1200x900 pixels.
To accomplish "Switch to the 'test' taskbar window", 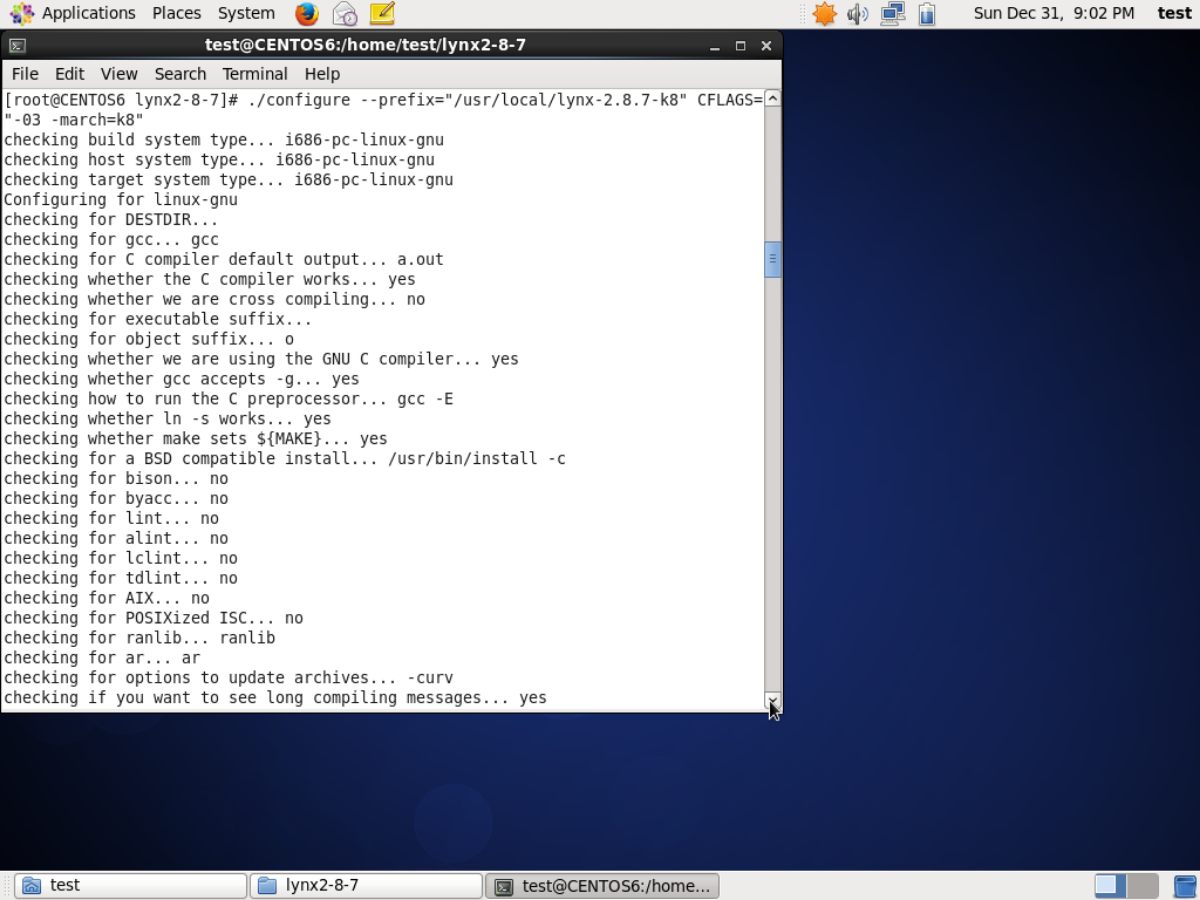I will point(131,886).
